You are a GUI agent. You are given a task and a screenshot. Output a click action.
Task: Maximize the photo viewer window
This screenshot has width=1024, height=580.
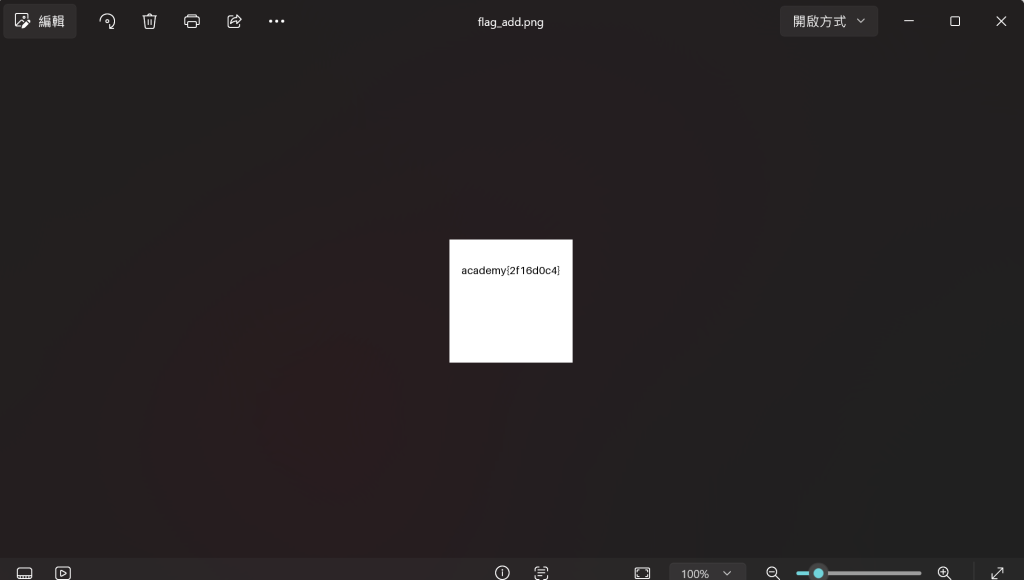pyautogui.click(x=955, y=21)
